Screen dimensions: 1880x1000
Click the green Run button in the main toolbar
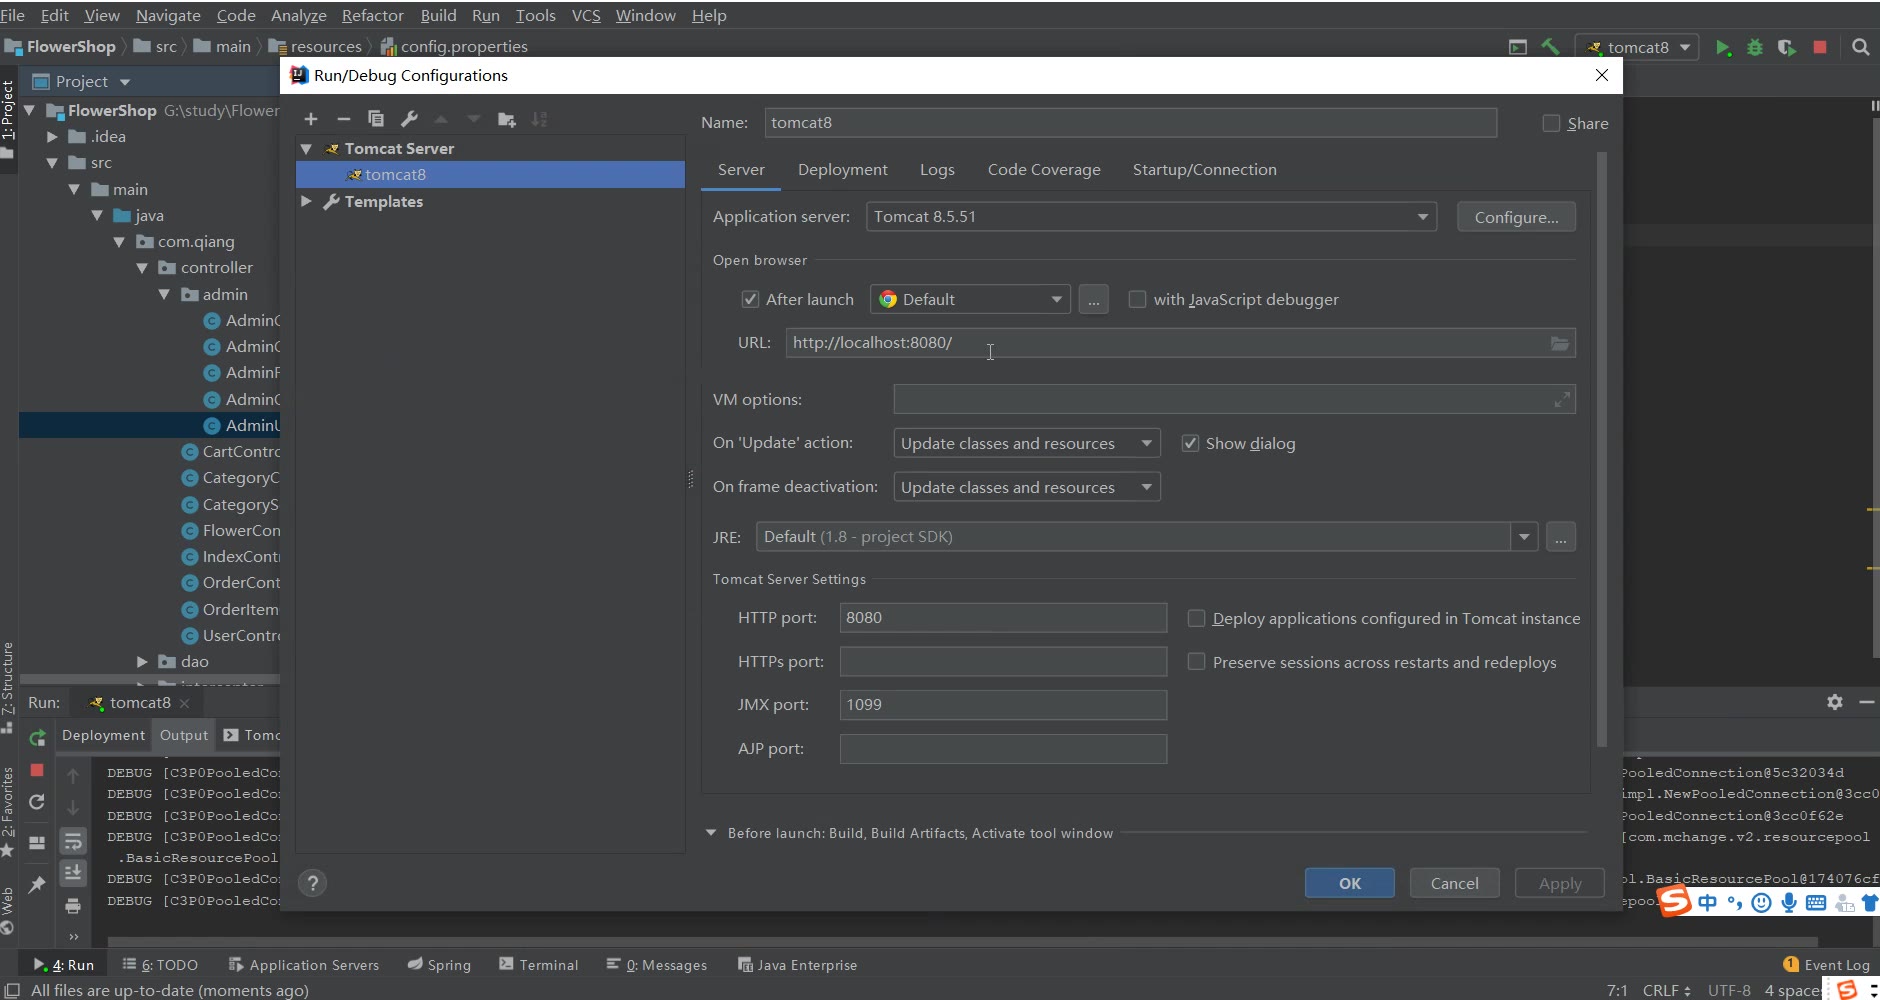1723,47
